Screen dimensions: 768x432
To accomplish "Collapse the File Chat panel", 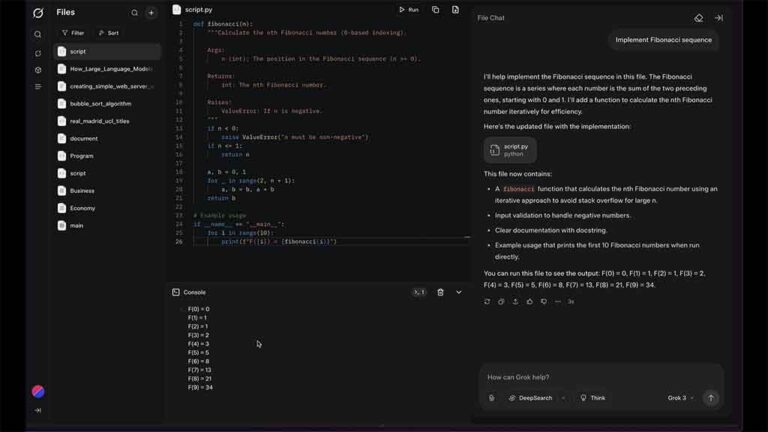I will [718, 18].
